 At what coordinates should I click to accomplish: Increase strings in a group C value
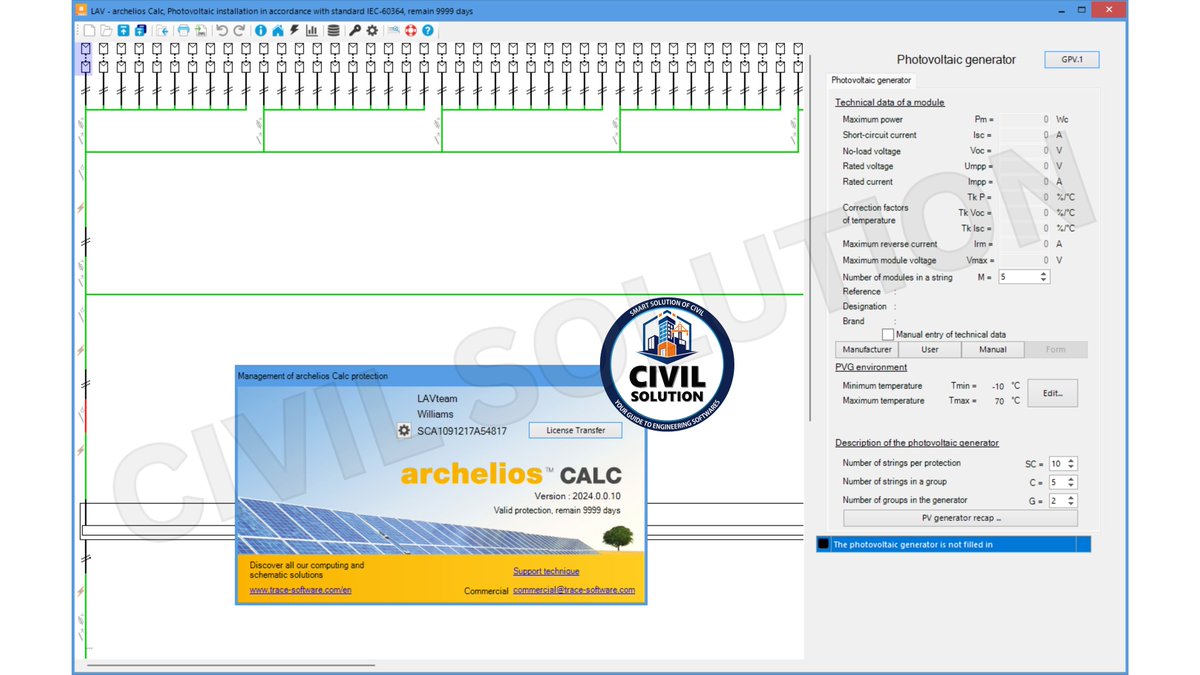[1072, 479]
